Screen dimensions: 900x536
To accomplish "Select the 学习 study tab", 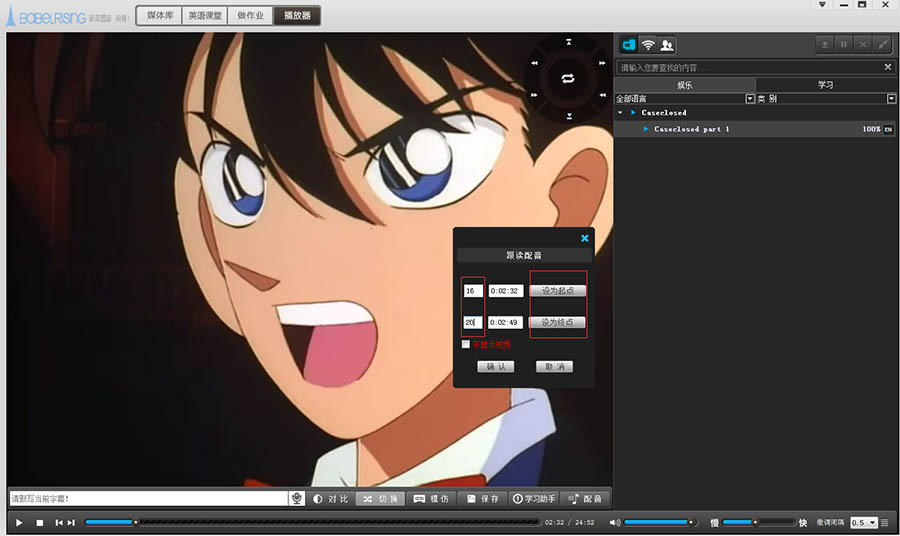I will pyautogui.click(x=825, y=85).
